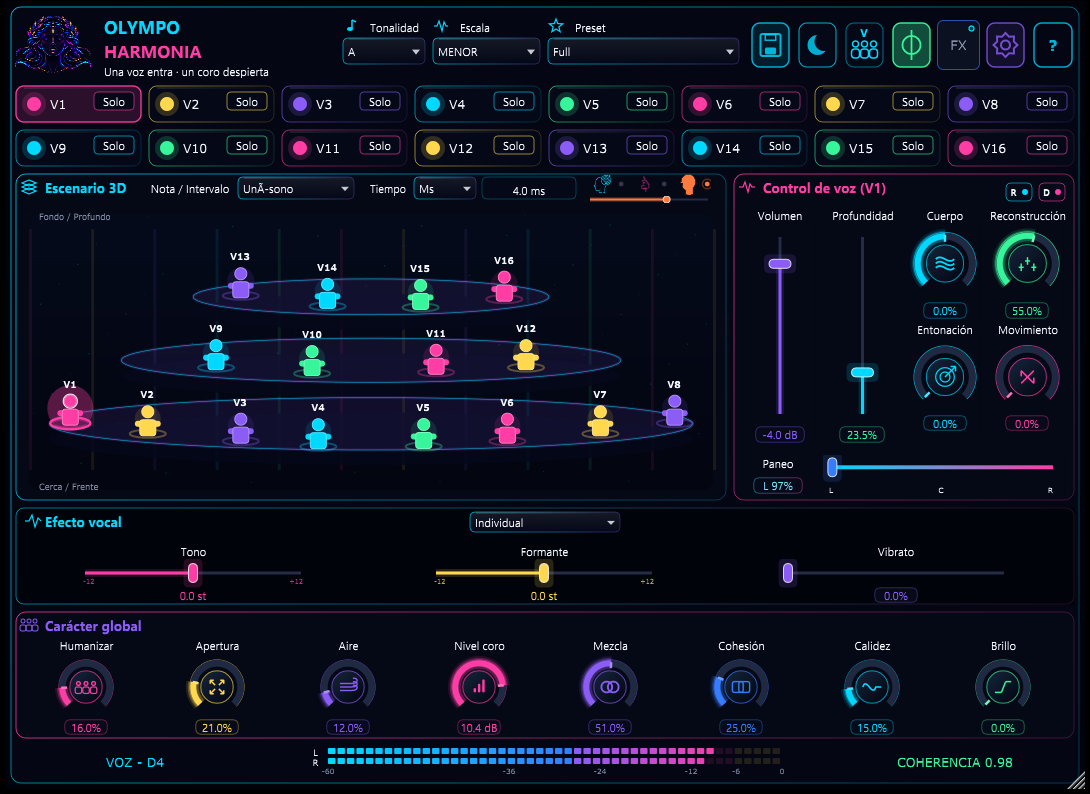Select the V6 voice tab

744,104
